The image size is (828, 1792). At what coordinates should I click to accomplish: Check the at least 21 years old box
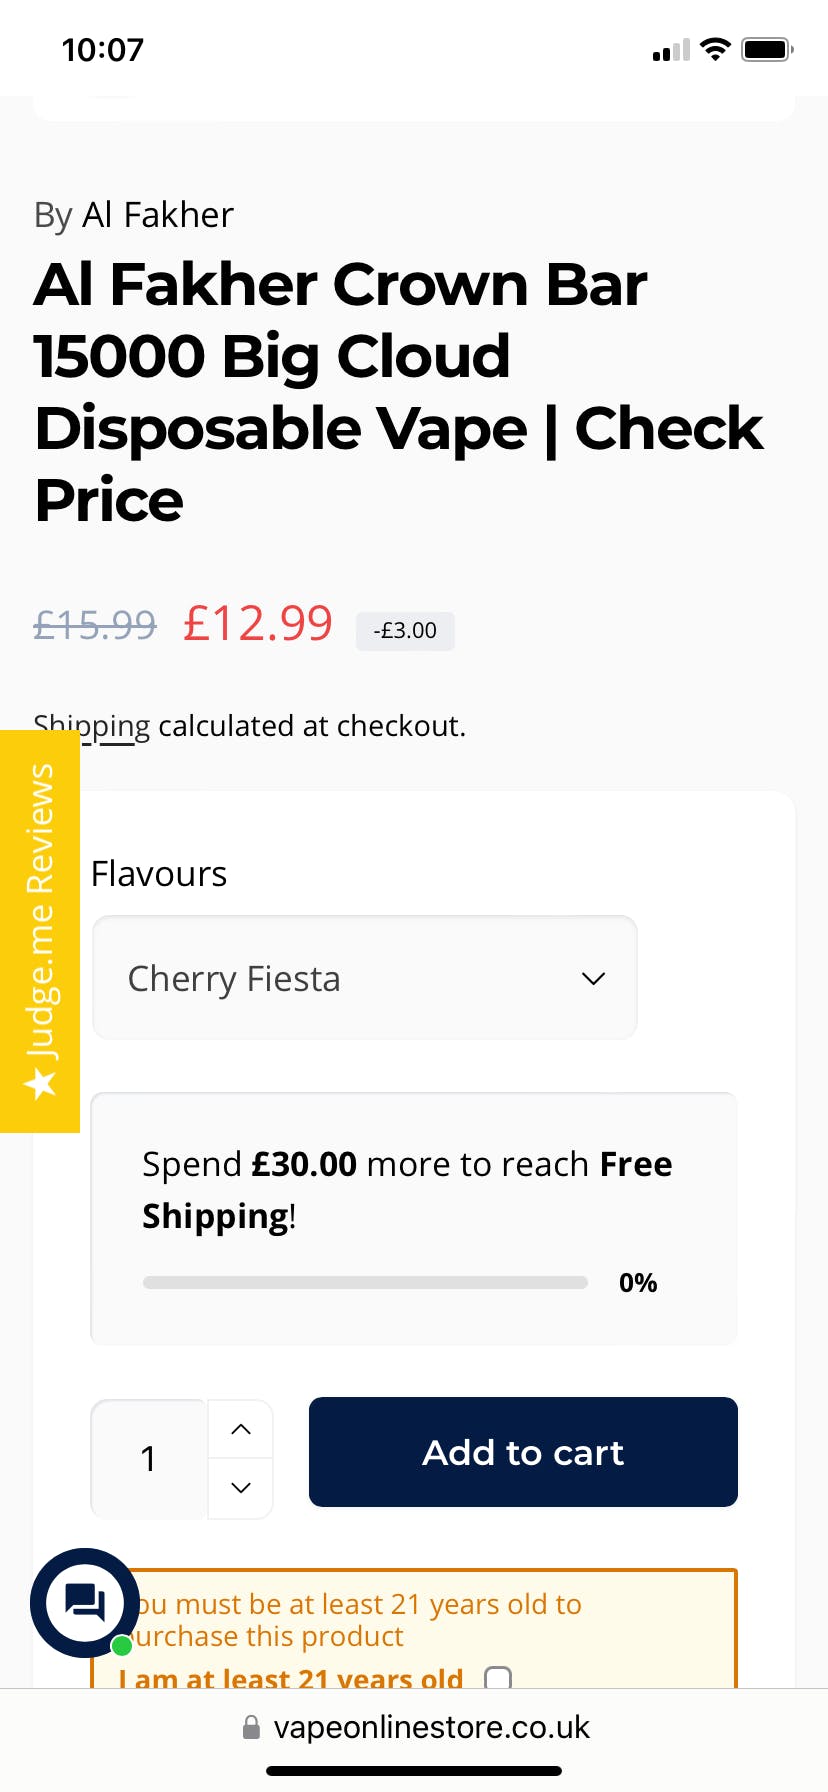pos(498,1678)
